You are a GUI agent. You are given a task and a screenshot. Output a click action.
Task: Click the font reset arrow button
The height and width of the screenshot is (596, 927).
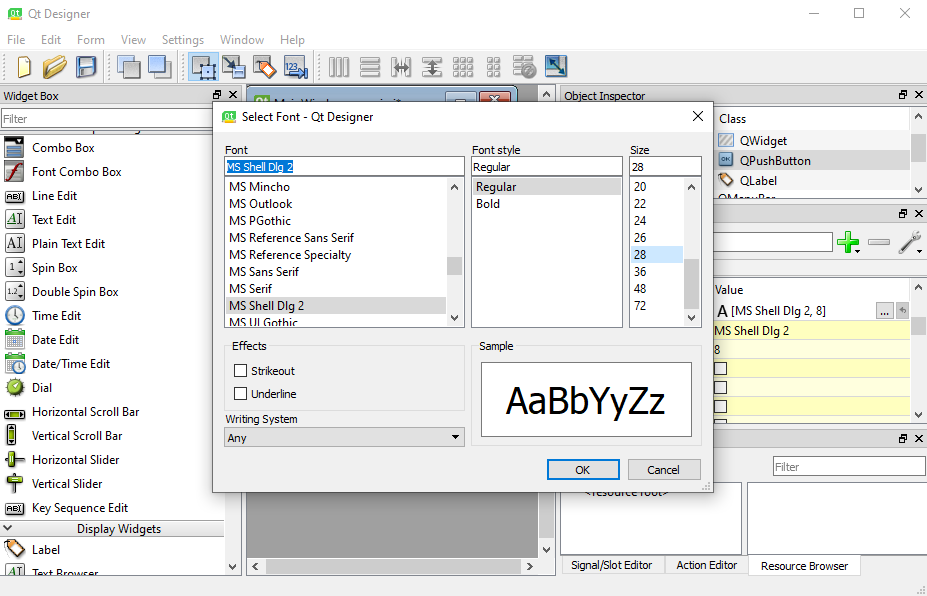point(902,310)
